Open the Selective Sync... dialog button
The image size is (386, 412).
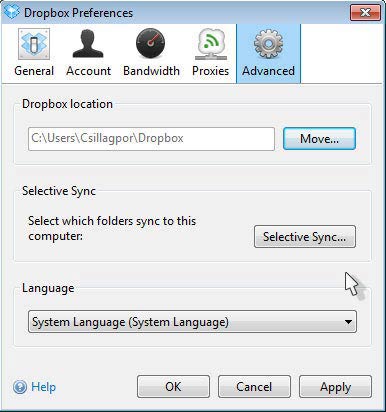(x=305, y=237)
